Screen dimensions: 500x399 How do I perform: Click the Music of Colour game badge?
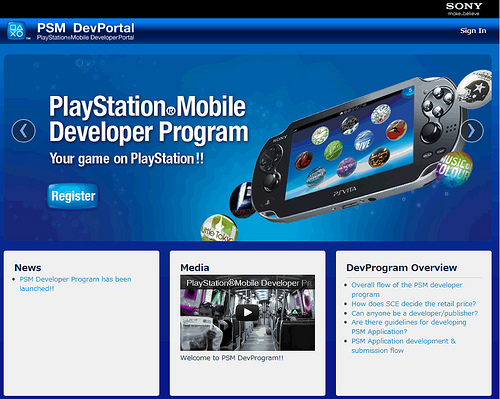coord(454,169)
